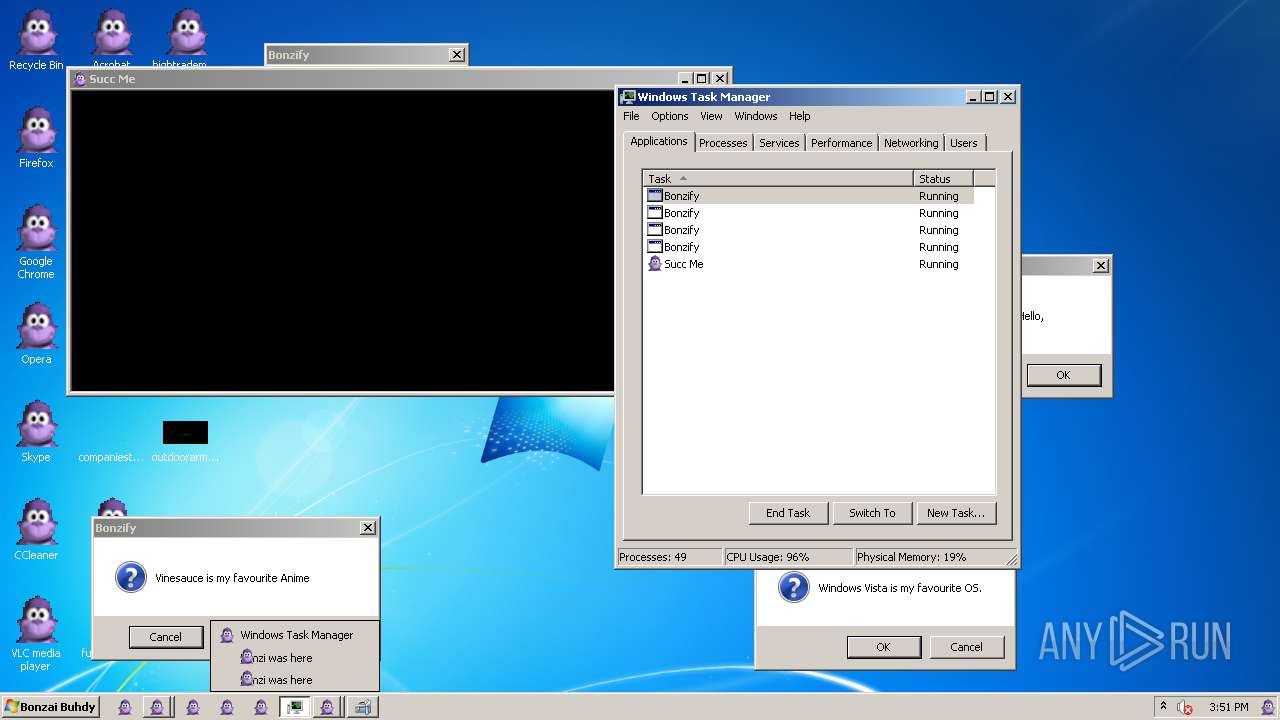Screen dimensions: 1280x720
Task: Click the question icon in Windows Vista dialog
Action: 793,587
